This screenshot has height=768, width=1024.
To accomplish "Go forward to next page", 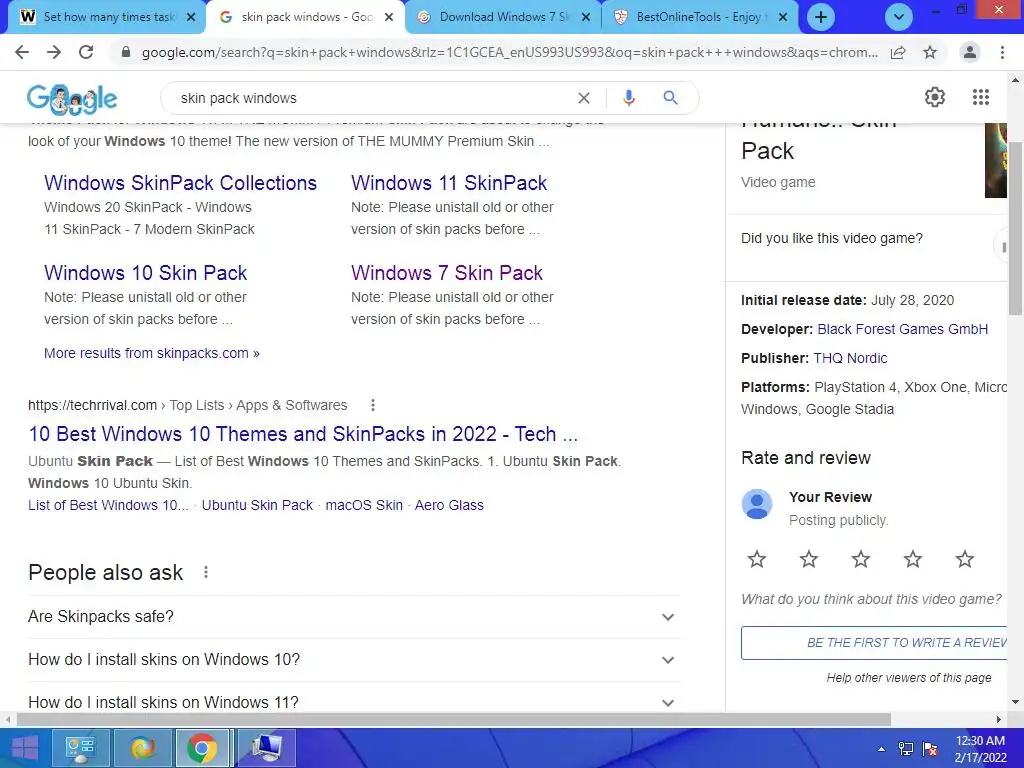I will pos(54,52).
